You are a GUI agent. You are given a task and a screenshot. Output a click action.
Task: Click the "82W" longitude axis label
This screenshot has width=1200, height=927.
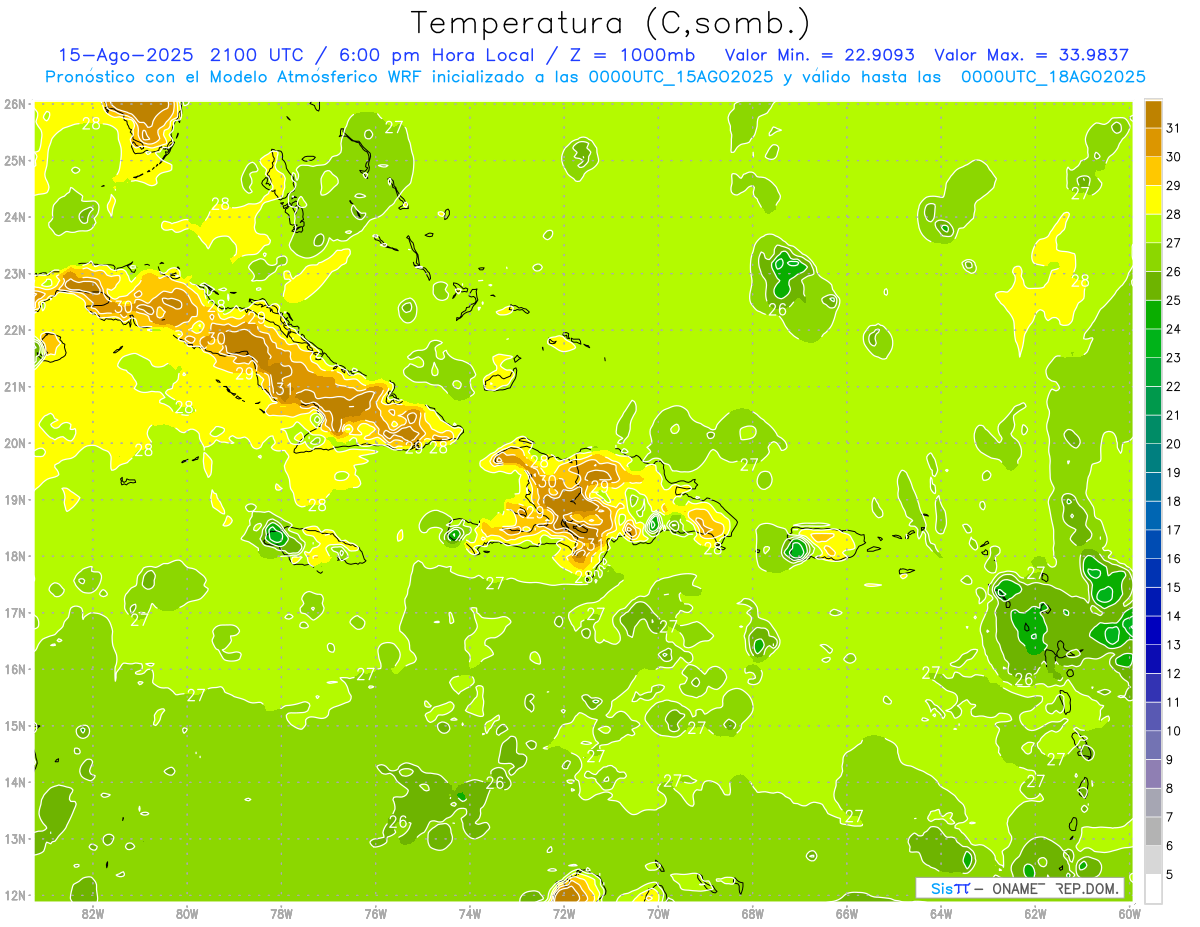coord(92,914)
